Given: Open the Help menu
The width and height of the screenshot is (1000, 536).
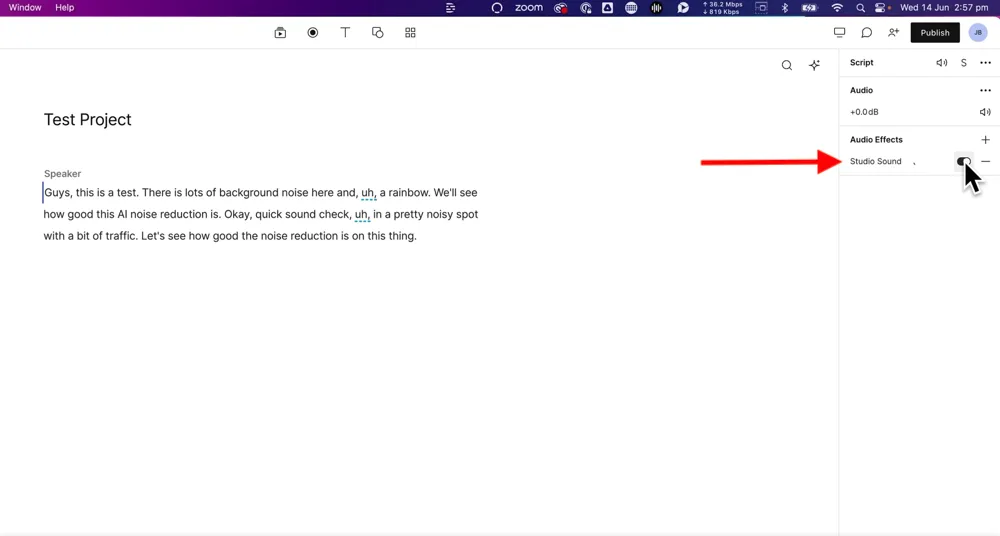Looking at the screenshot, I should pos(64,7).
